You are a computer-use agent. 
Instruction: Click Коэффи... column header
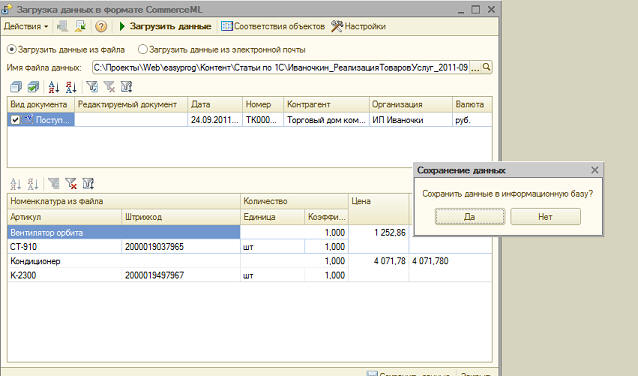click(x=326, y=217)
